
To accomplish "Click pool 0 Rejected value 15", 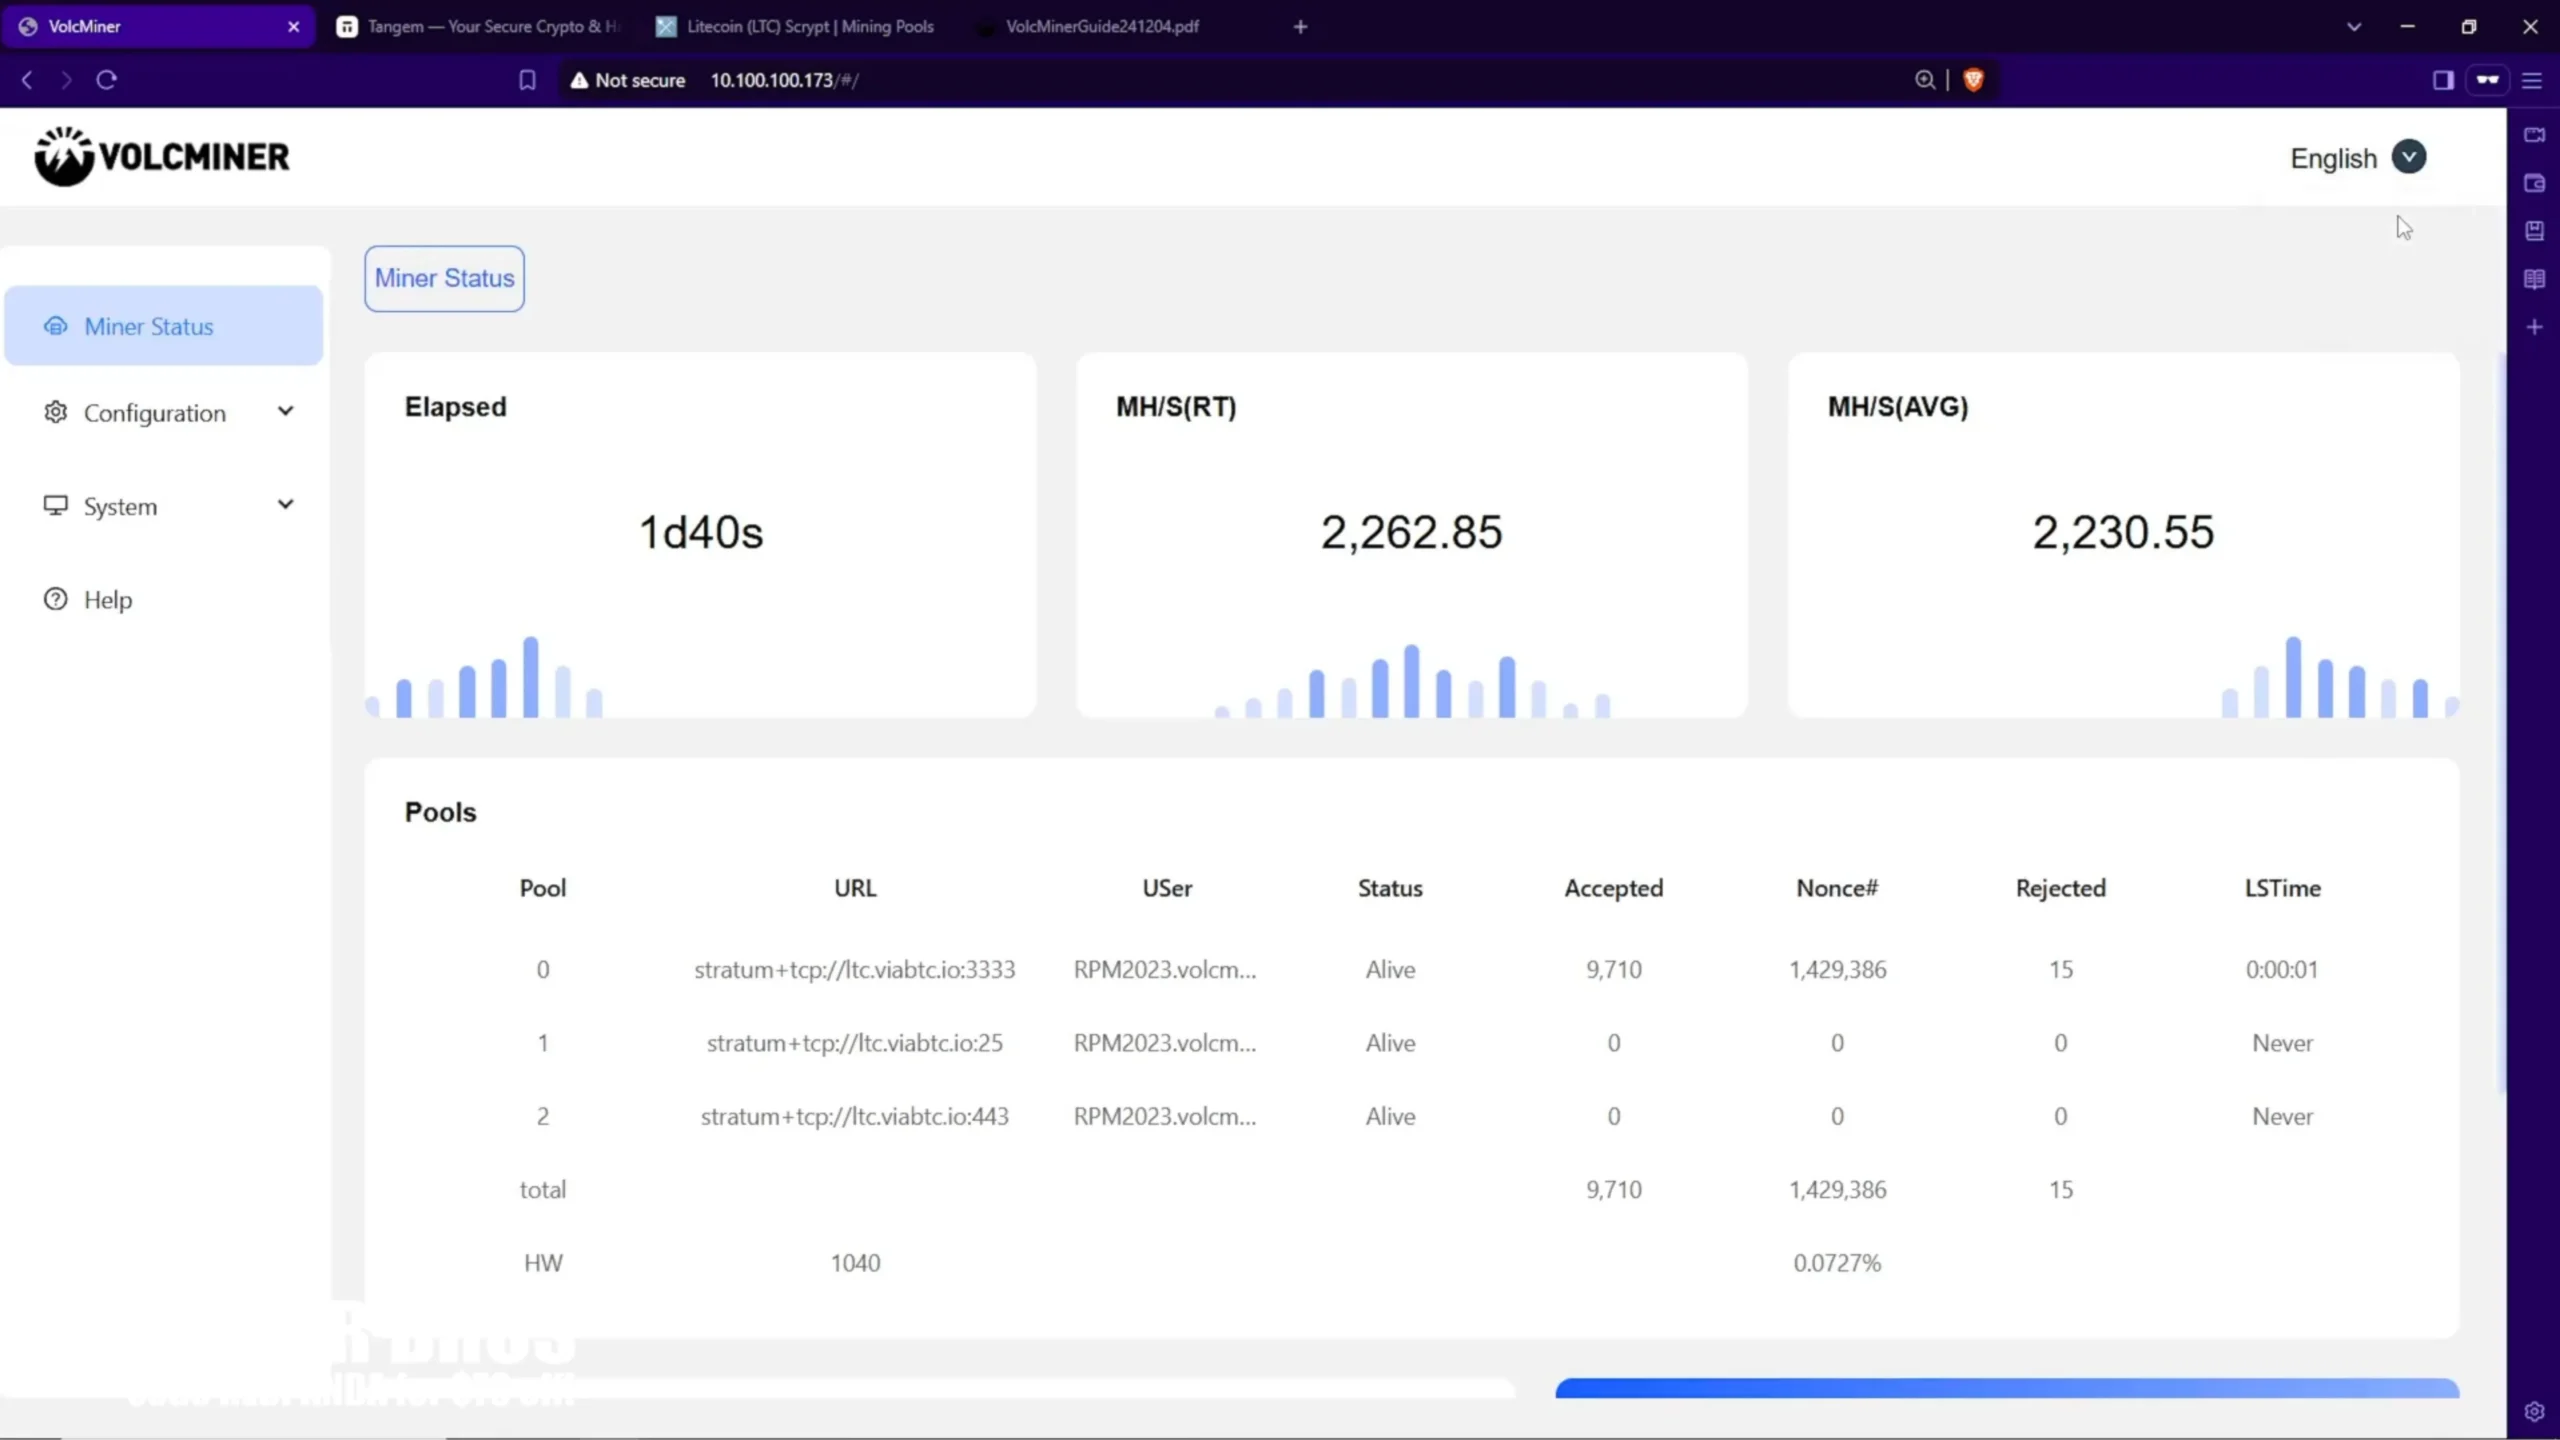I will coord(2060,969).
